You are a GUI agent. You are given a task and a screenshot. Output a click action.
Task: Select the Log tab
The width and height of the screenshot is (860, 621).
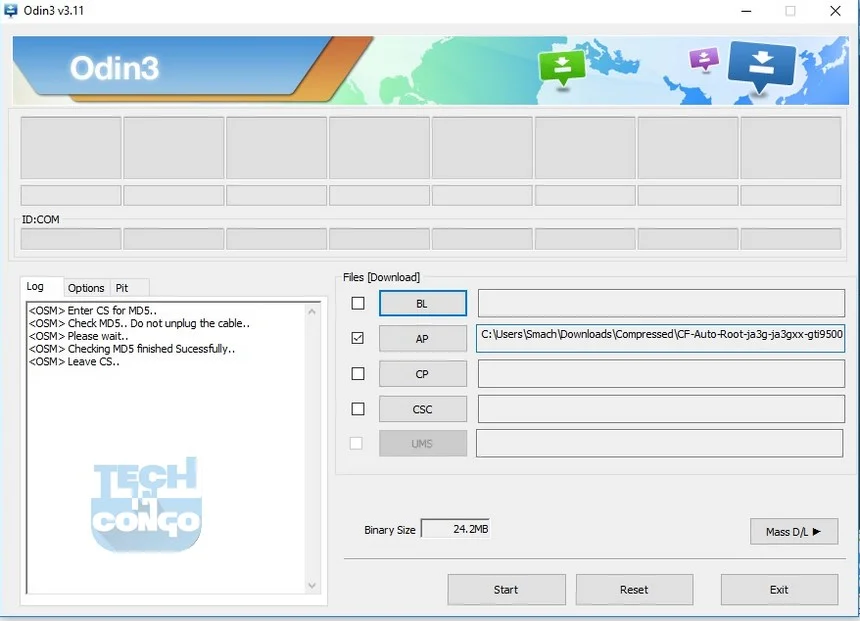(40, 286)
